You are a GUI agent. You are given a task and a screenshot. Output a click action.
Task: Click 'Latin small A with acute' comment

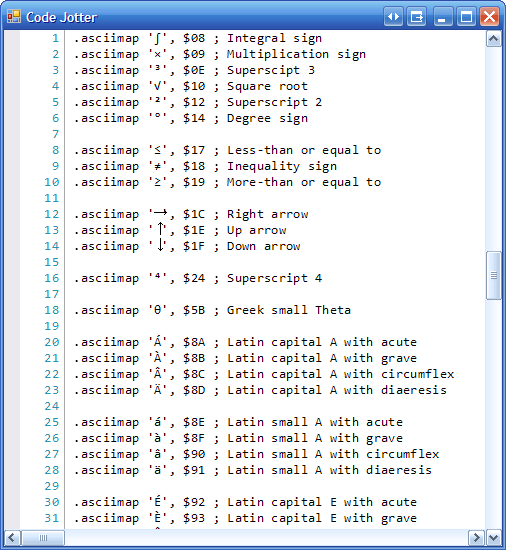coord(315,422)
